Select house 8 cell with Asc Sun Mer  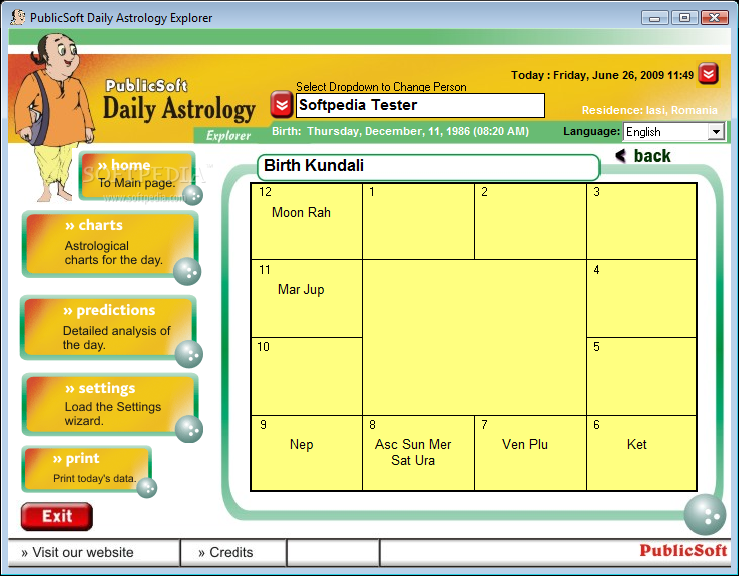coord(419,453)
